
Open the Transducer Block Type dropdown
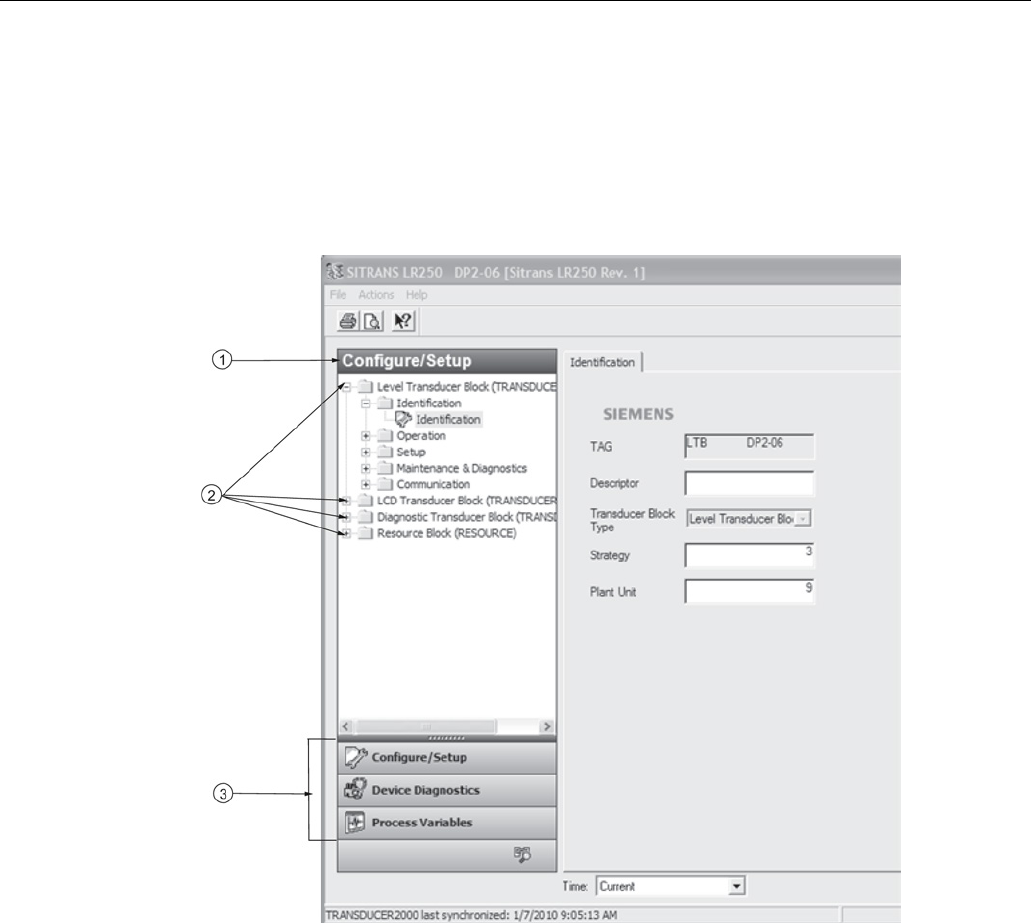(x=803, y=519)
